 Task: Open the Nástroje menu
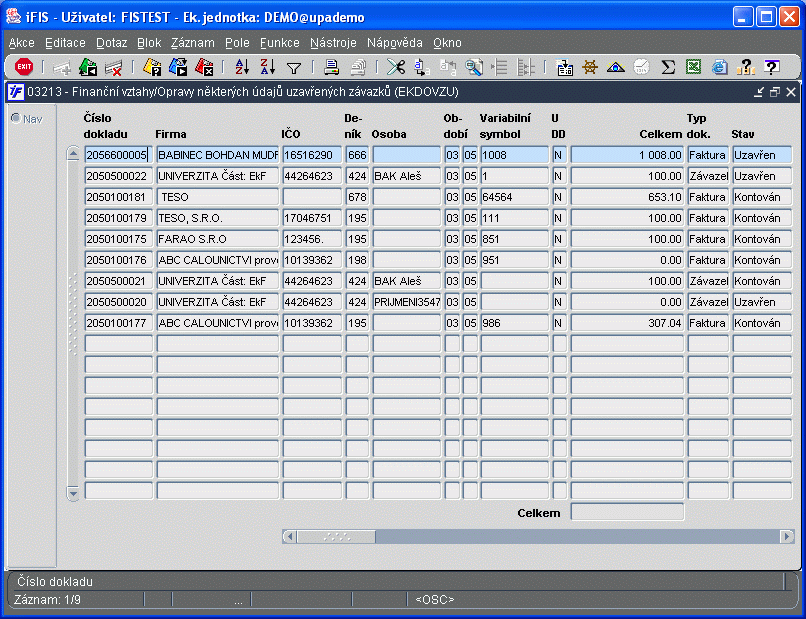[333, 43]
